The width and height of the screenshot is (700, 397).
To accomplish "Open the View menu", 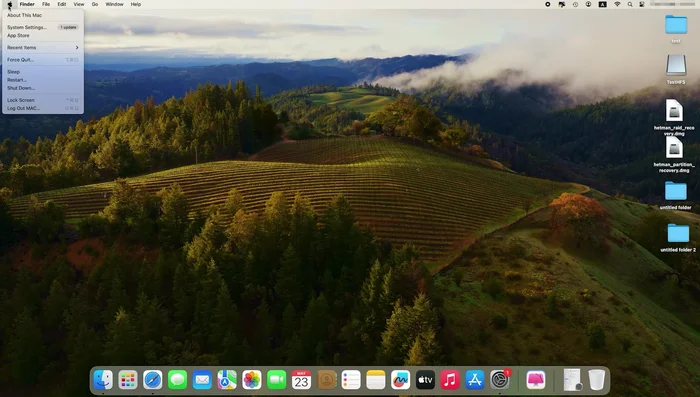I will (x=79, y=4).
